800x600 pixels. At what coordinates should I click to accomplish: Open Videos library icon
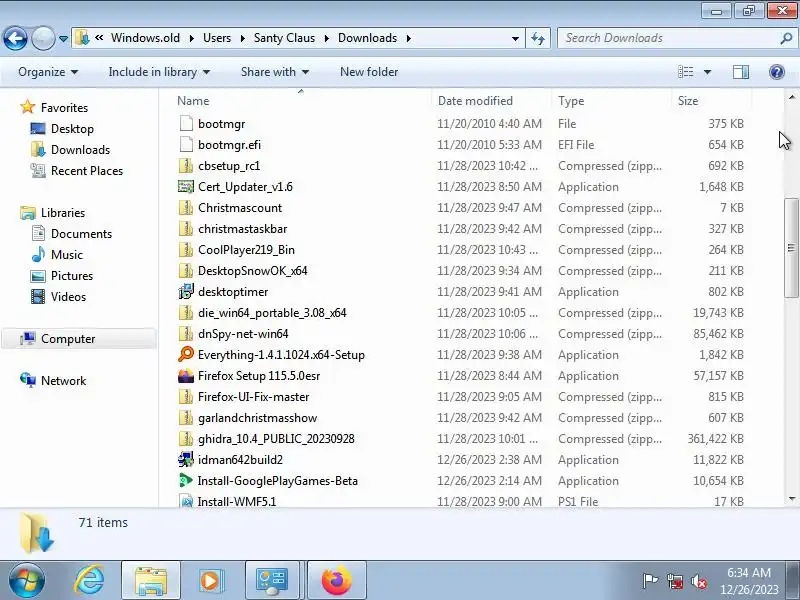tap(38, 296)
